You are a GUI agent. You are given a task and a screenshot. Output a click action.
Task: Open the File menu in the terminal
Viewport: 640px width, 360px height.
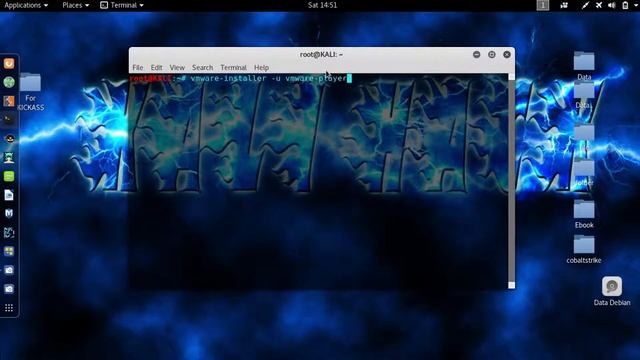point(138,67)
